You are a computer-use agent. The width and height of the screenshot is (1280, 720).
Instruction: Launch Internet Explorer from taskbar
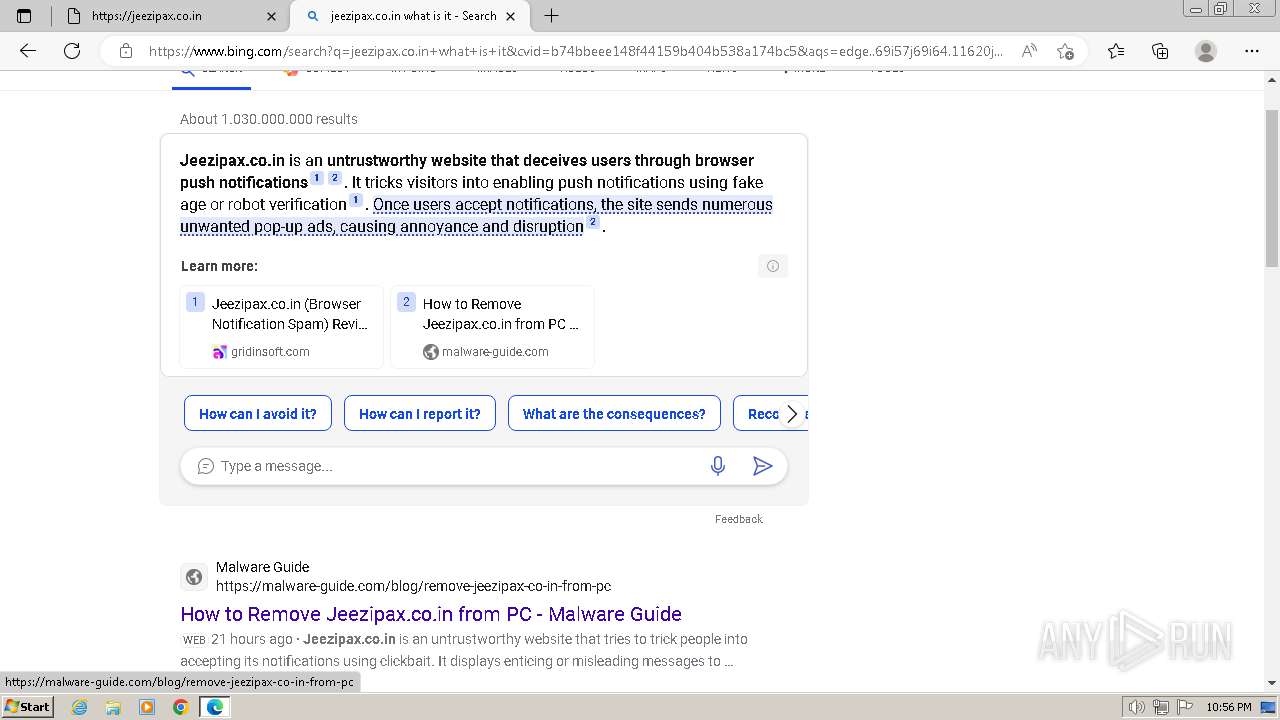[x=80, y=707]
